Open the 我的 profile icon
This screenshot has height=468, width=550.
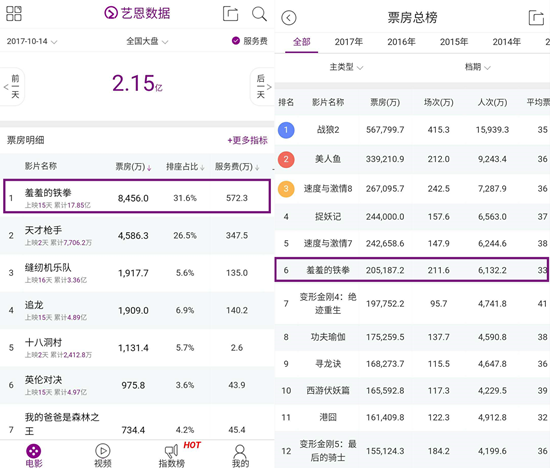click(240, 451)
